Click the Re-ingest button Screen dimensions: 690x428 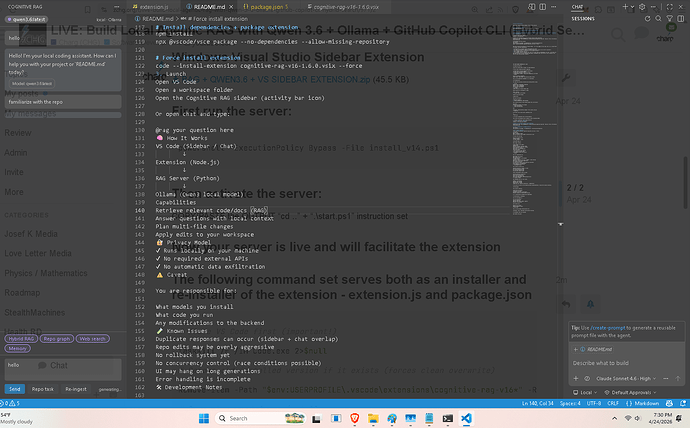coord(76,389)
